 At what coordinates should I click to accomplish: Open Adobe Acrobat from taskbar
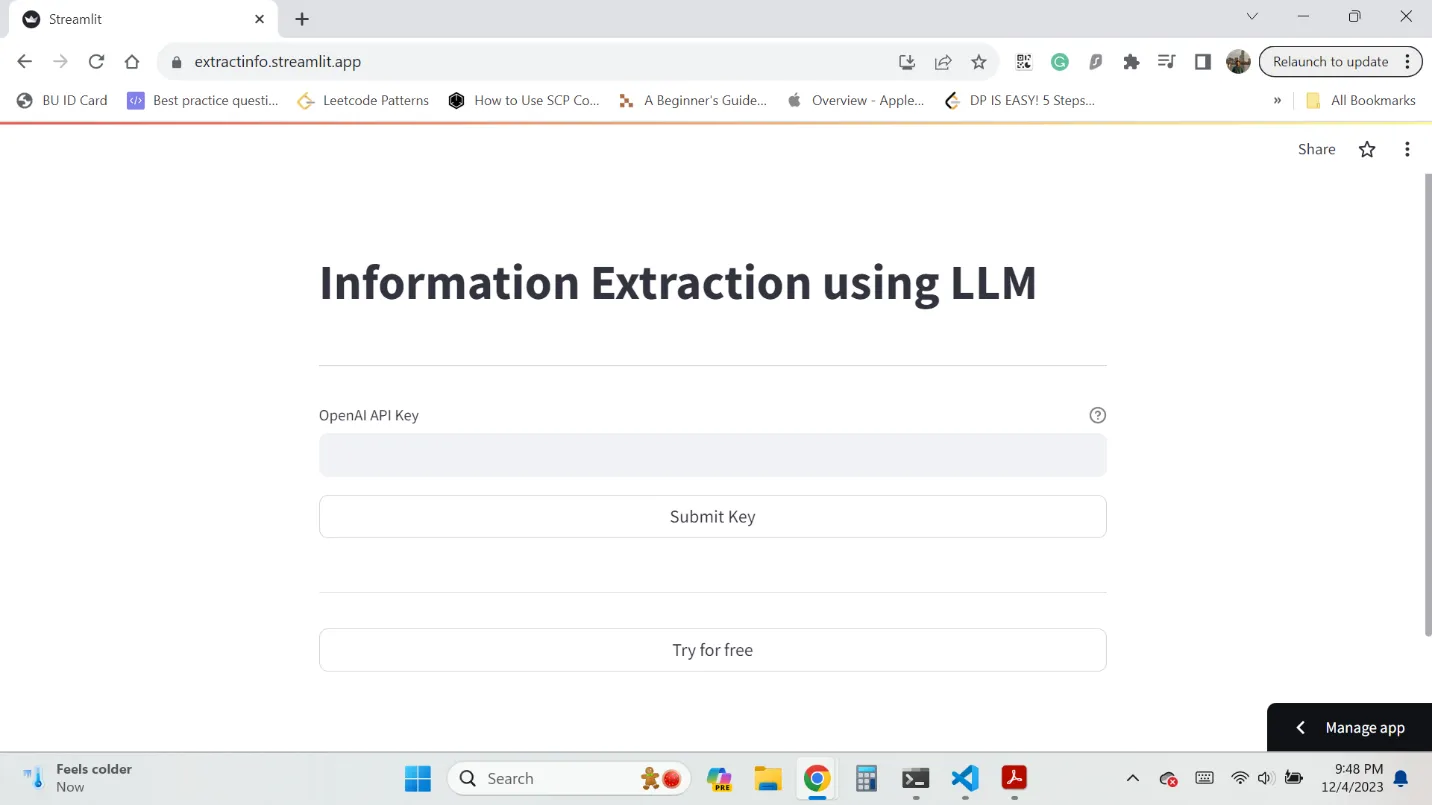(1014, 778)
